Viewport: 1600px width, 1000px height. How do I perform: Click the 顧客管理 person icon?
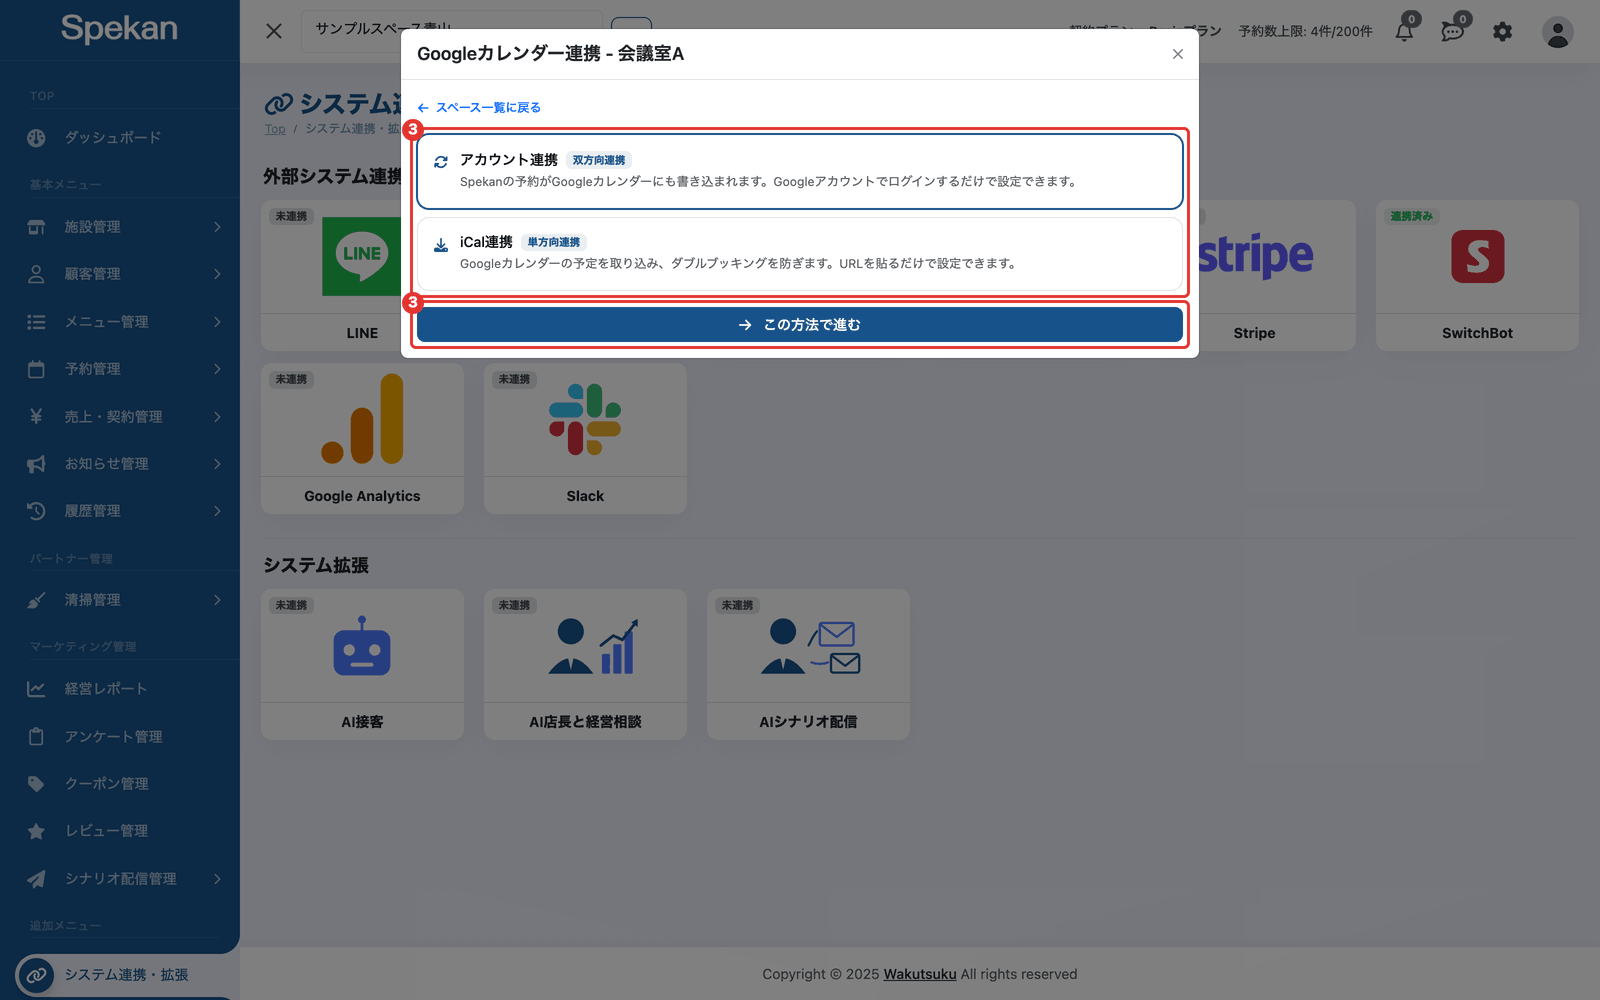[36, 274]
